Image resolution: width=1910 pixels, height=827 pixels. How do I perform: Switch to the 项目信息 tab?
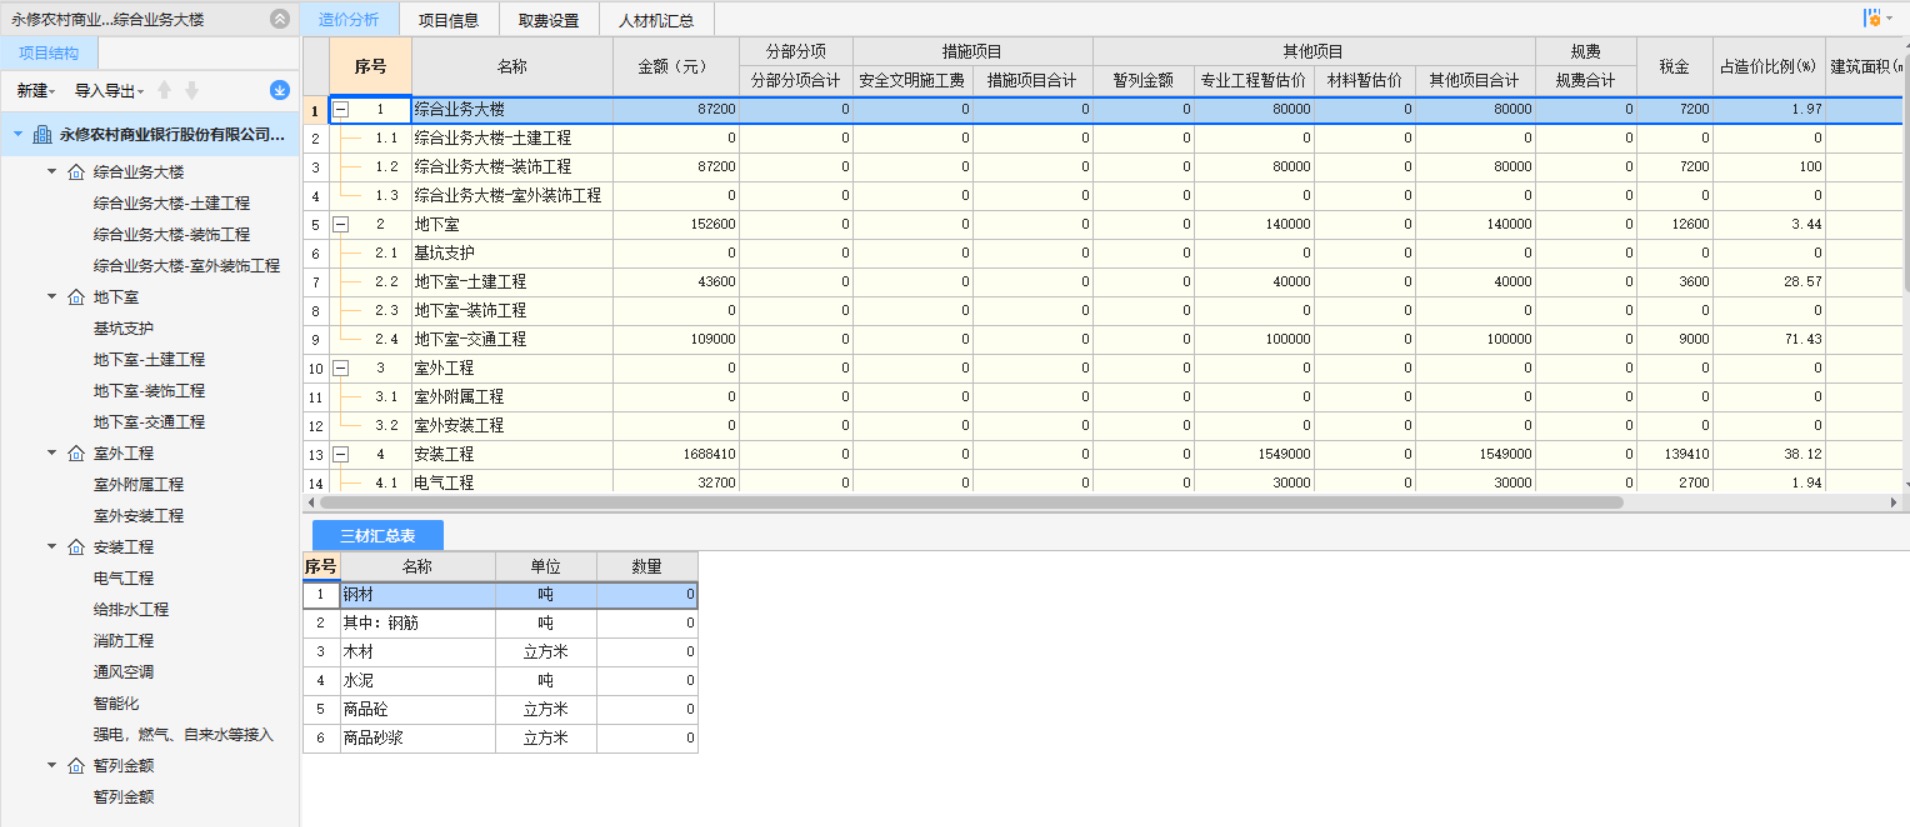449,19
